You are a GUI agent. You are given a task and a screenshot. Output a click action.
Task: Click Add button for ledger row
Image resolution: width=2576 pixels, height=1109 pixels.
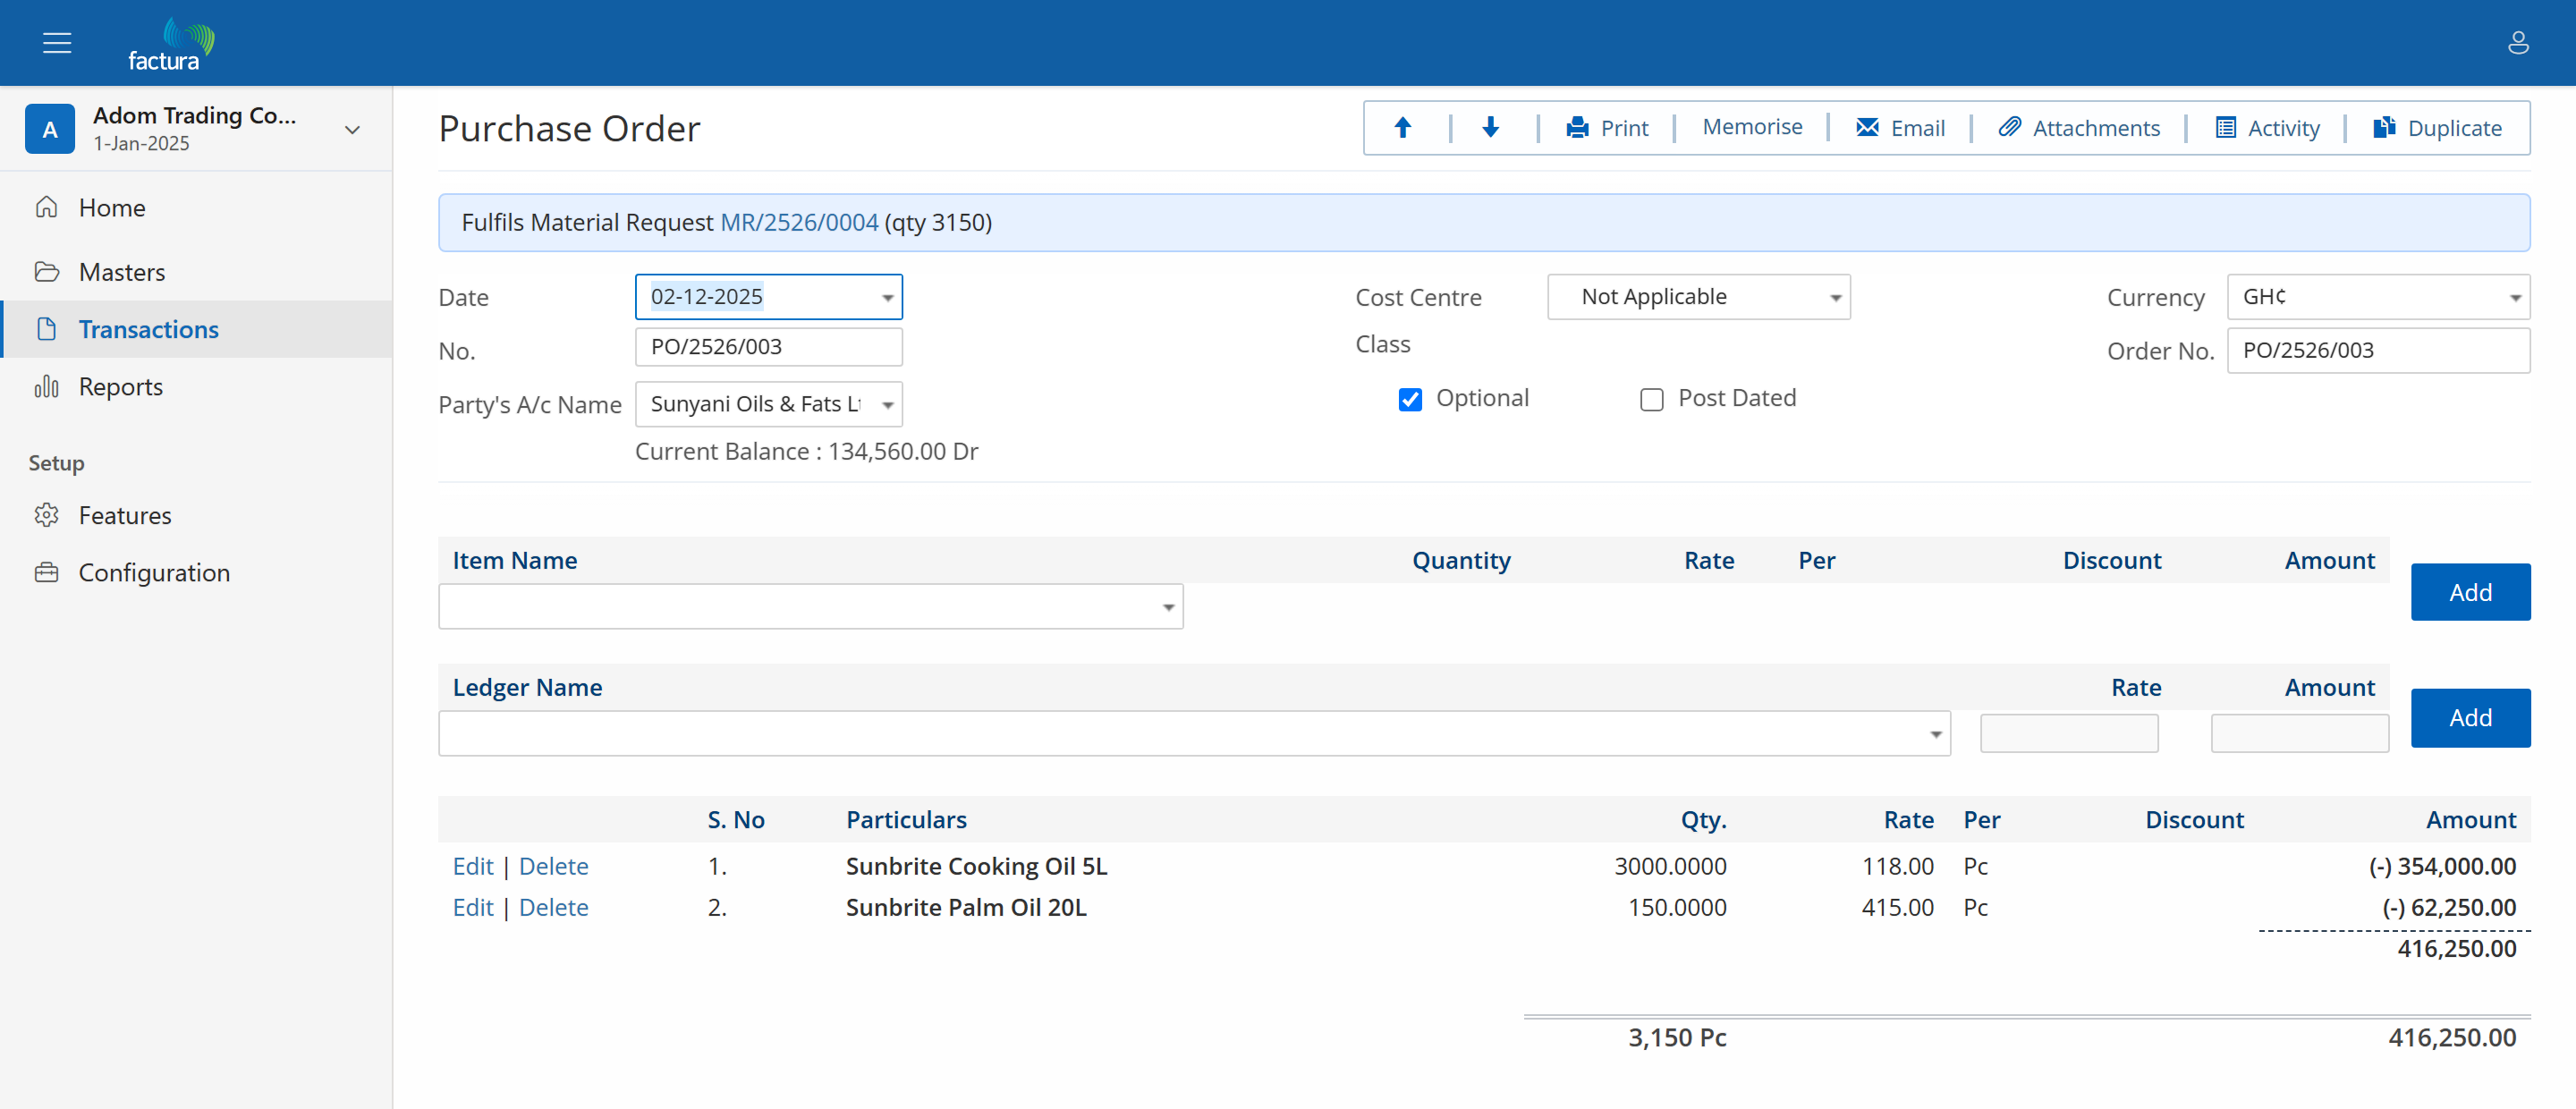point(2470,718)
